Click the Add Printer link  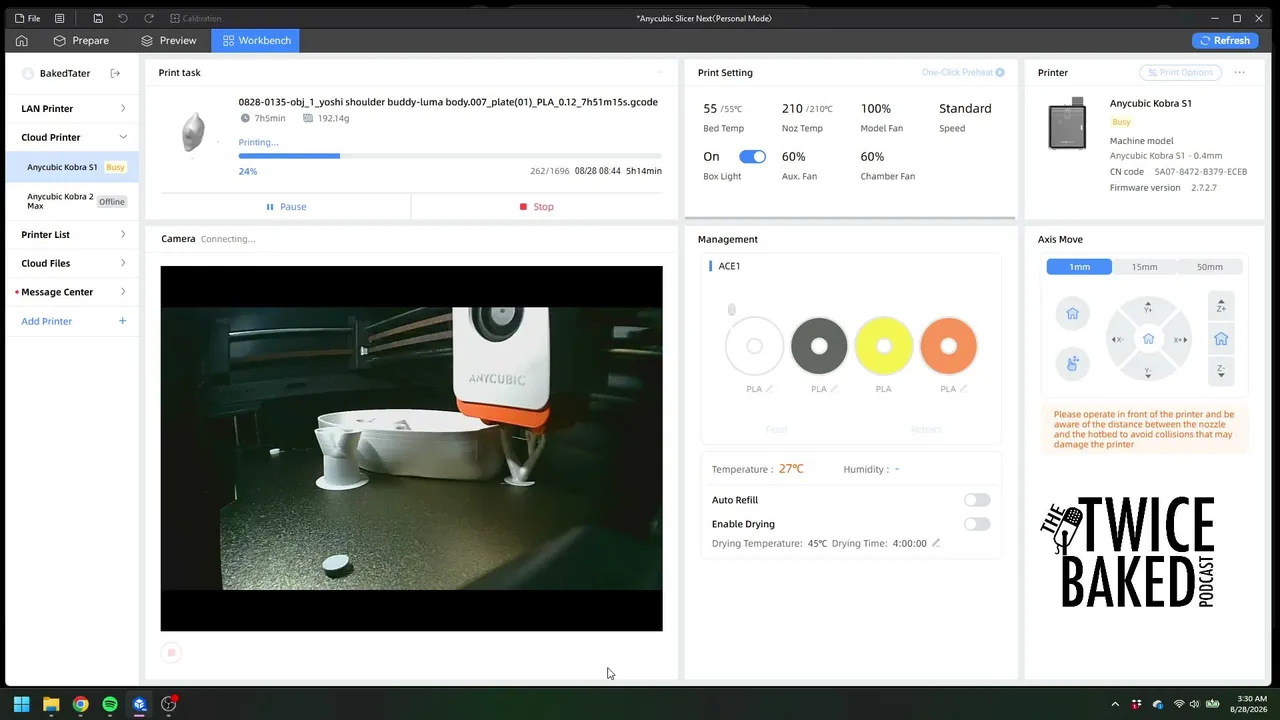click(x=47, y=321)
